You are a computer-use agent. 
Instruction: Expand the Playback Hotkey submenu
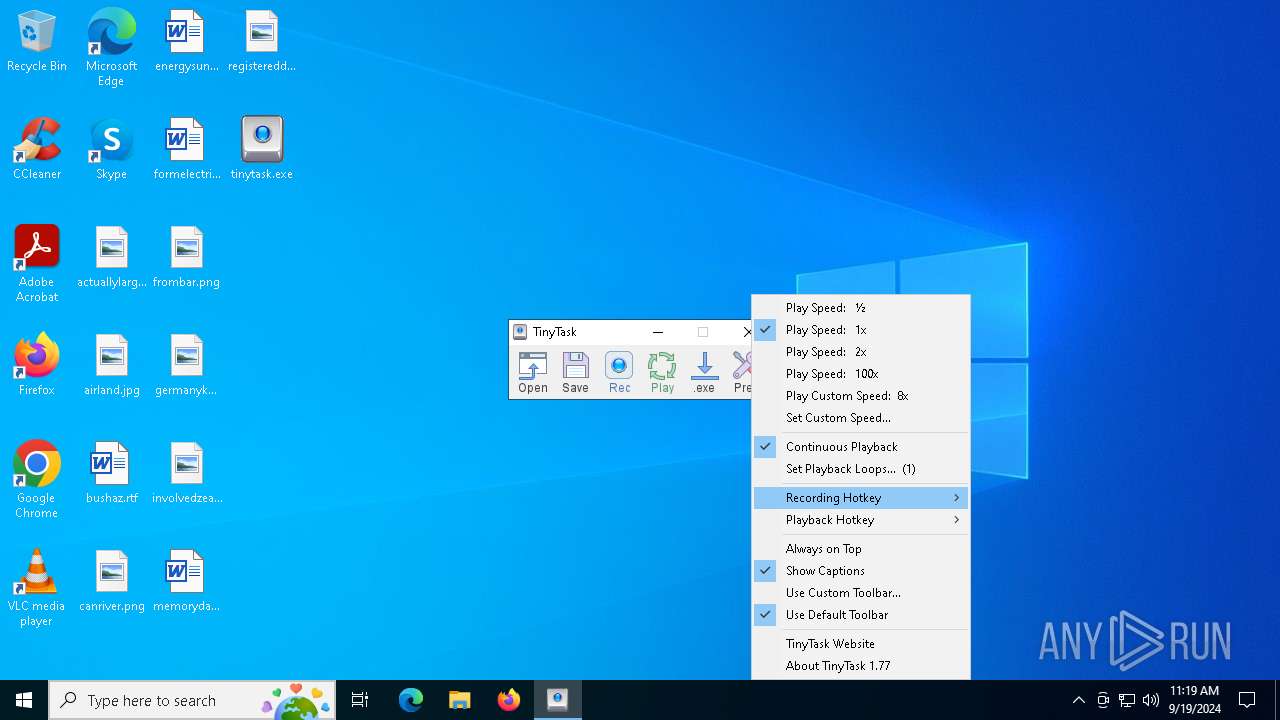(861, 520)
